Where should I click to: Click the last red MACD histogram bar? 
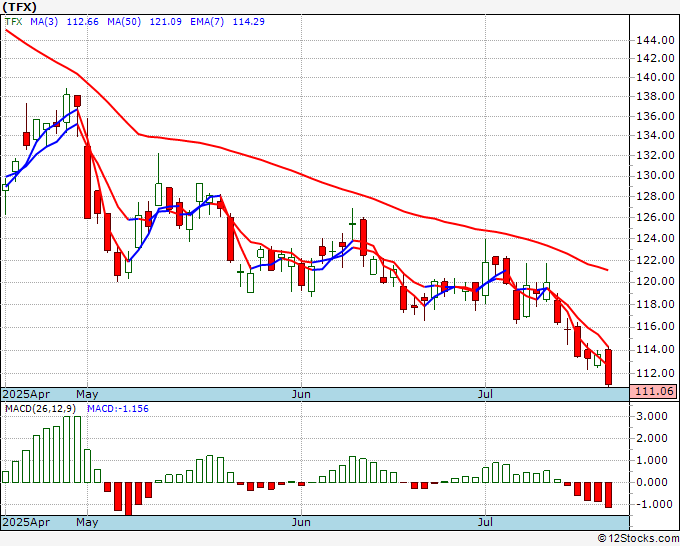pyautogui.click(x=608, y=495)
